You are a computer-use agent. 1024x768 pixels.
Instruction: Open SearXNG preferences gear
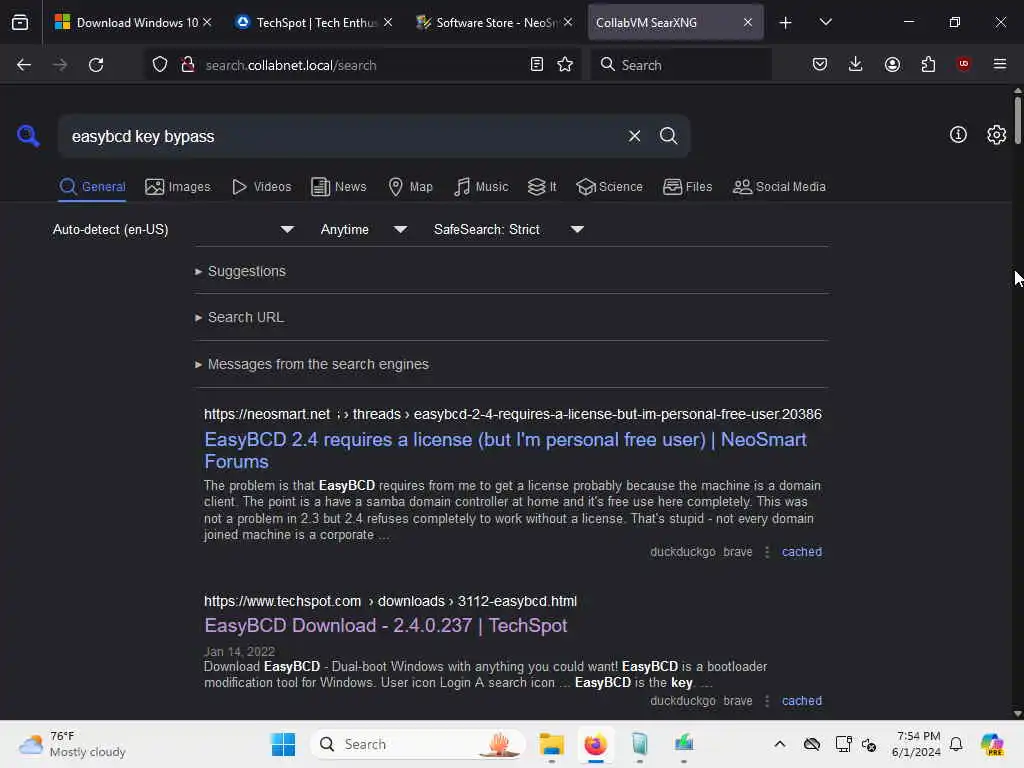[x=996, y=135]
